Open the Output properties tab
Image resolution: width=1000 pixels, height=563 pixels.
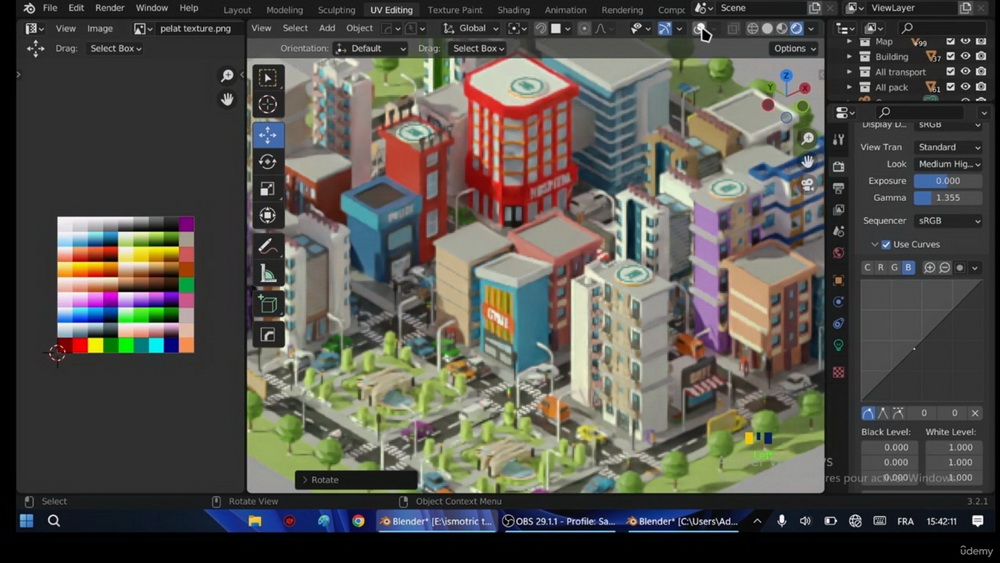pos(839,189)
